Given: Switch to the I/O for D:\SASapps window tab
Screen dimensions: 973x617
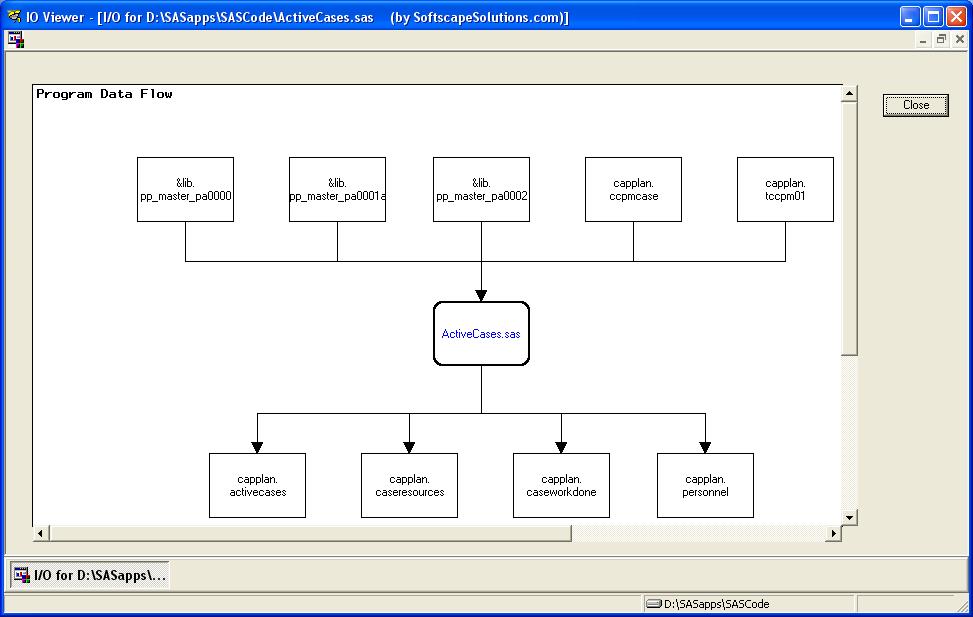Looking at the screenshot, I should pyautogui.click(x=90, y=575).
